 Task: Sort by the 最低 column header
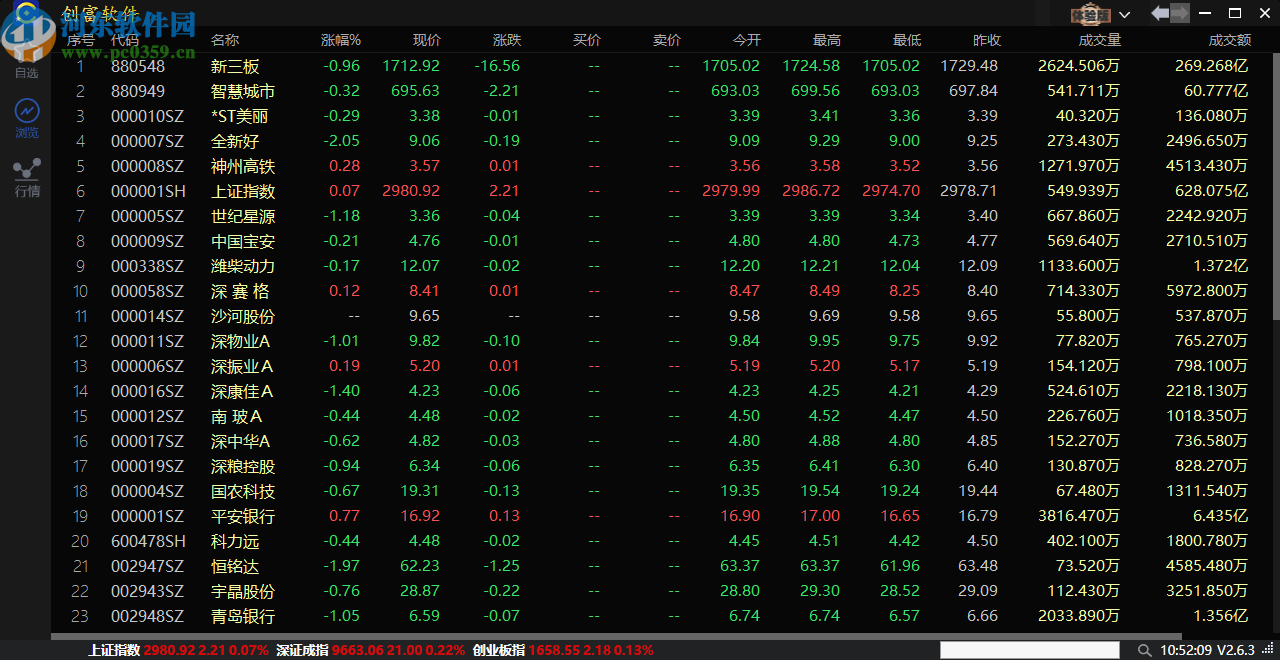(x=906, y=40)
